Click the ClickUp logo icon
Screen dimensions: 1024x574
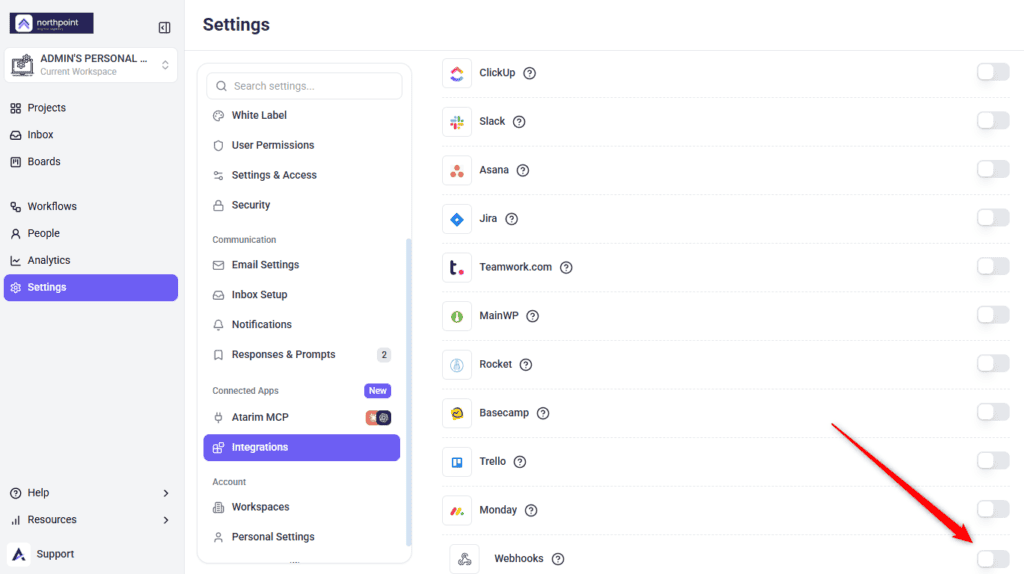coord(456,73)
